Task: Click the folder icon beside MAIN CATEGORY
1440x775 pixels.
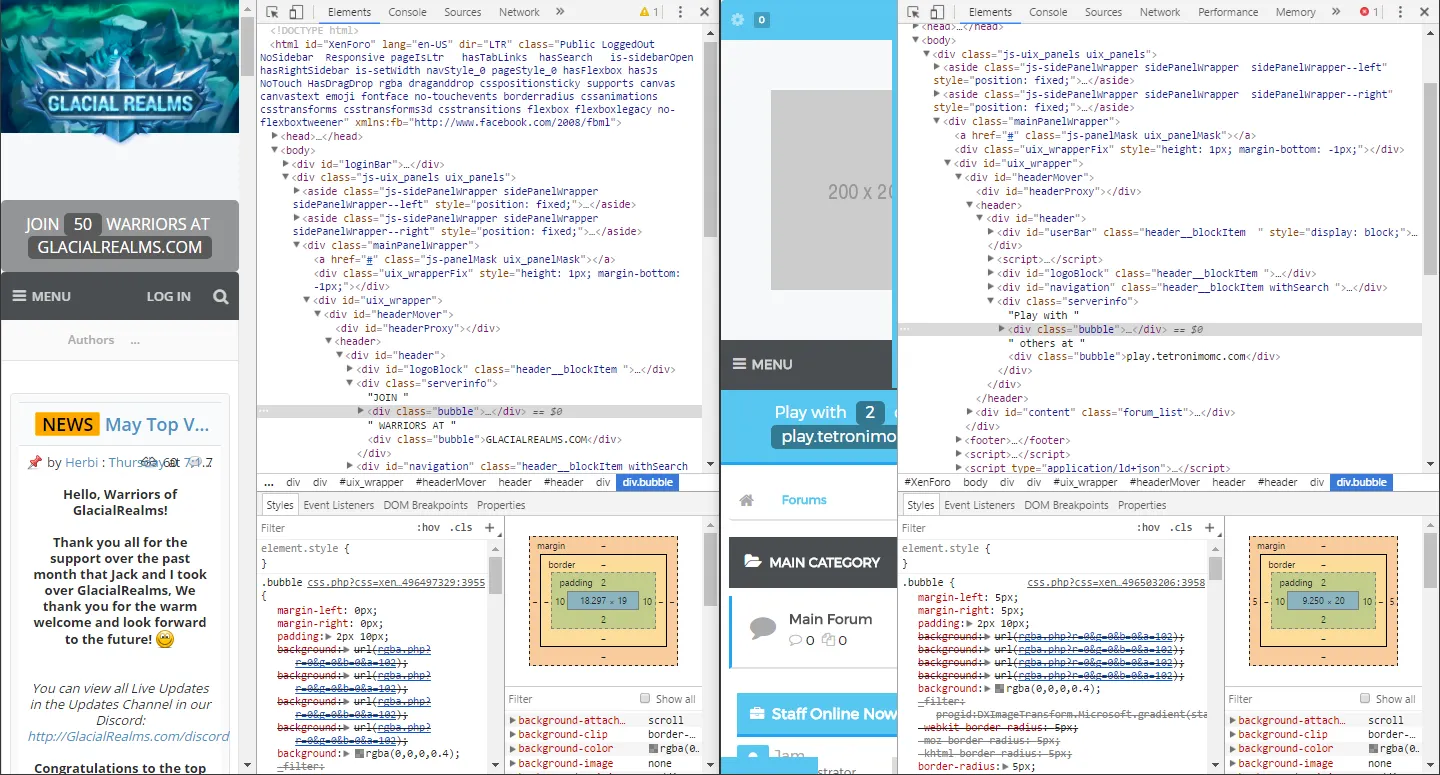Action: click(752, 562)
